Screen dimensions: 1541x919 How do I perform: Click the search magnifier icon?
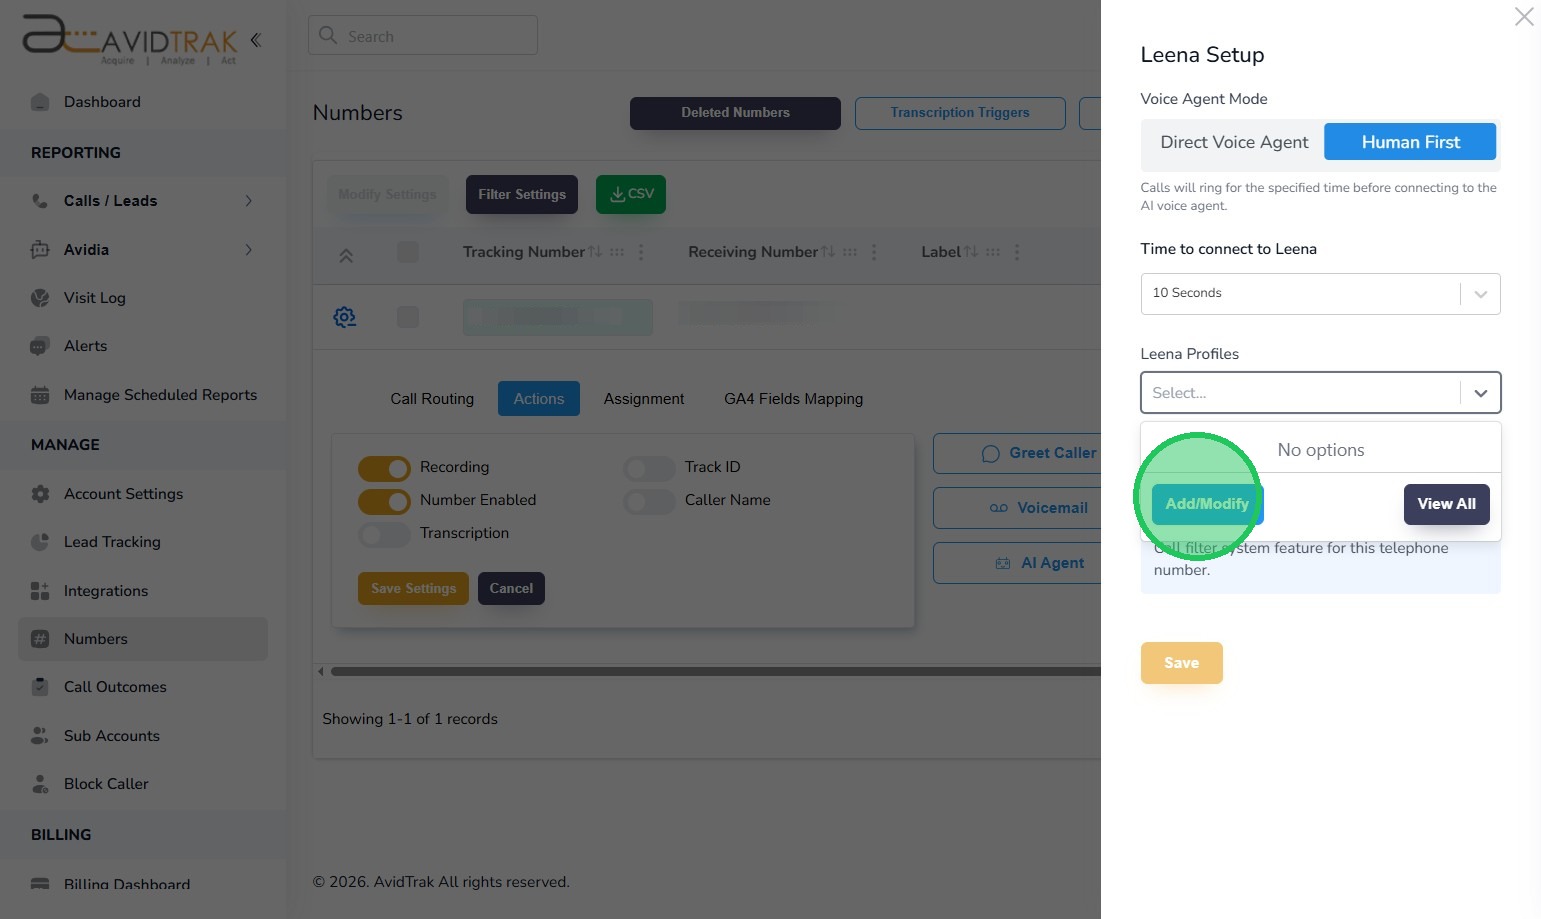(327, 36)
